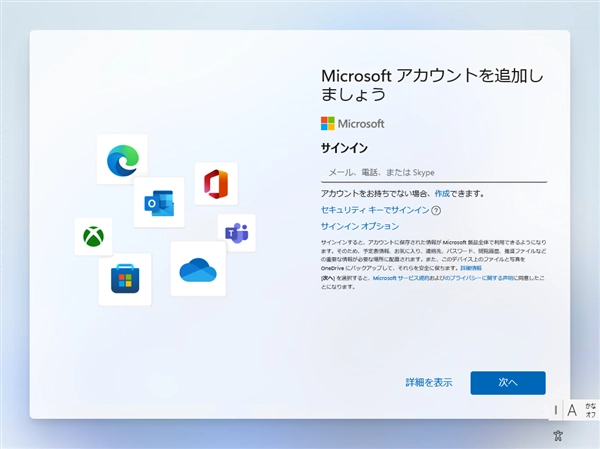Click the Microsoft Edge icon tile
The height and width of the screenshot is (449, 600).
tap(122, 159)
